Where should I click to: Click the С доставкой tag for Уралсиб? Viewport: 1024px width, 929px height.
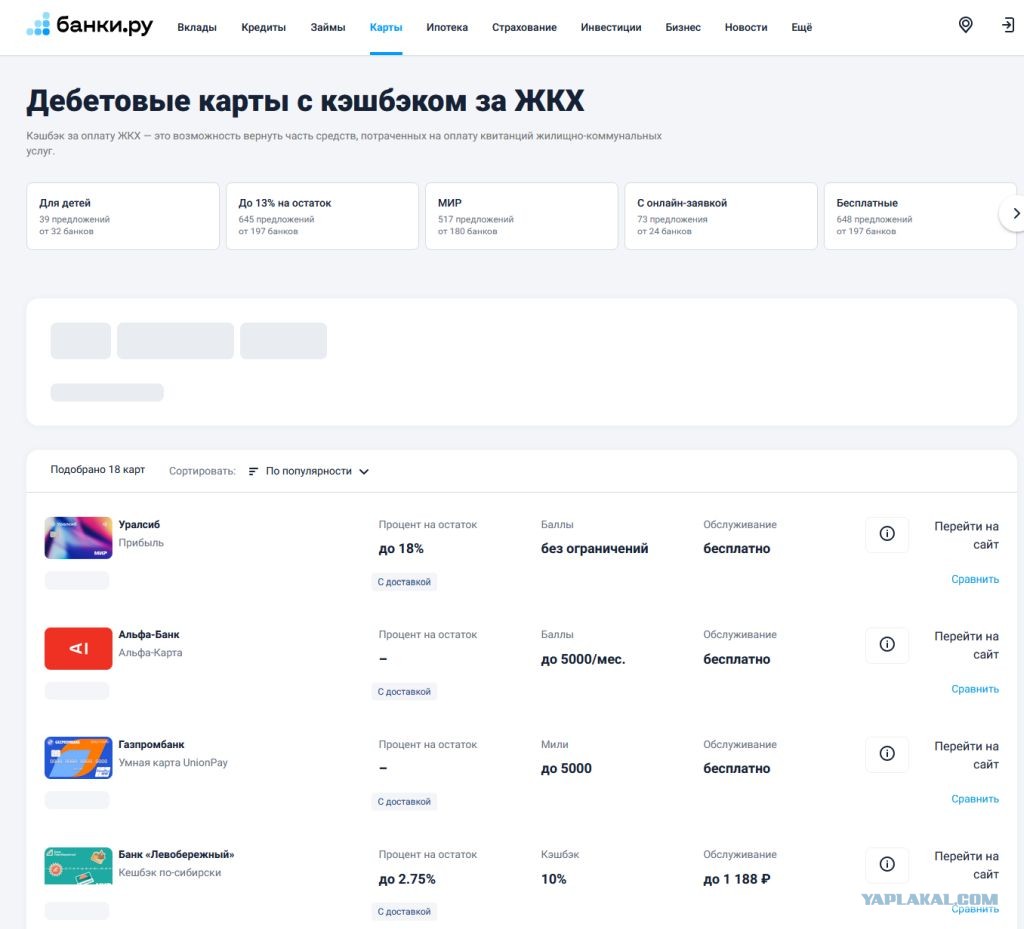click(404, 582)
